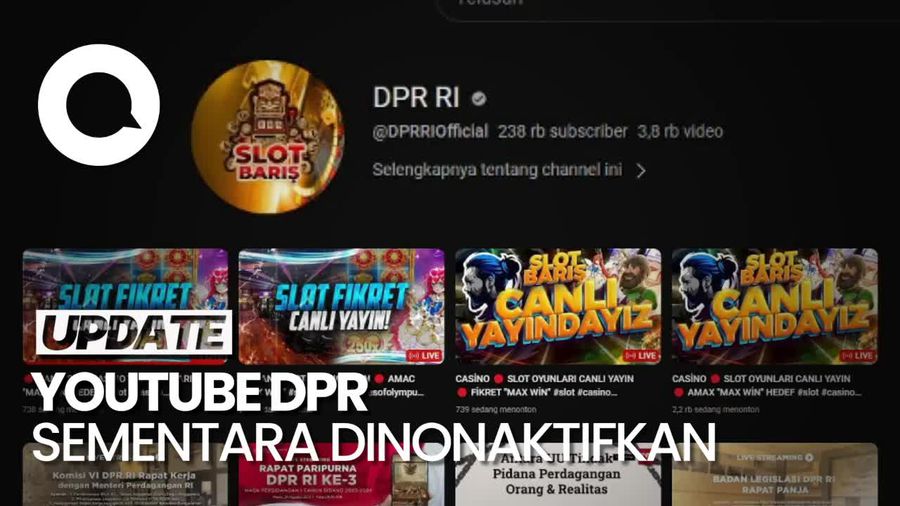Image resolution: width=900 pixels, height=506 pixels.
Task: Open Pidana Perdagangan Orang & Realitas thumbnail
Action: [x=558, y=474]
